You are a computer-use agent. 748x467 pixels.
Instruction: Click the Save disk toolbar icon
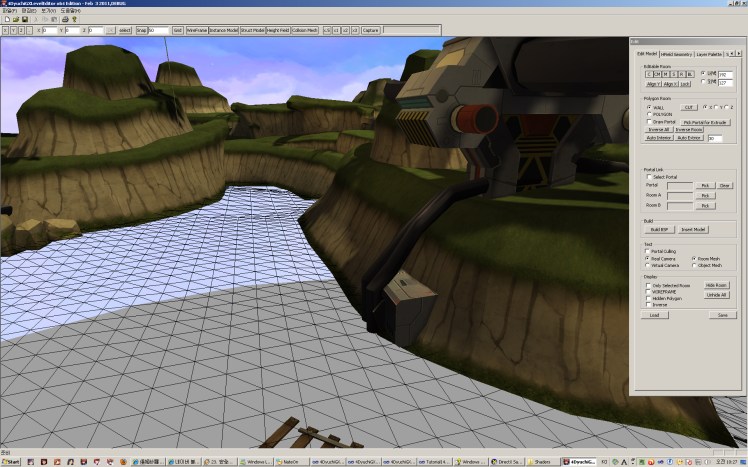click(23, 18)
